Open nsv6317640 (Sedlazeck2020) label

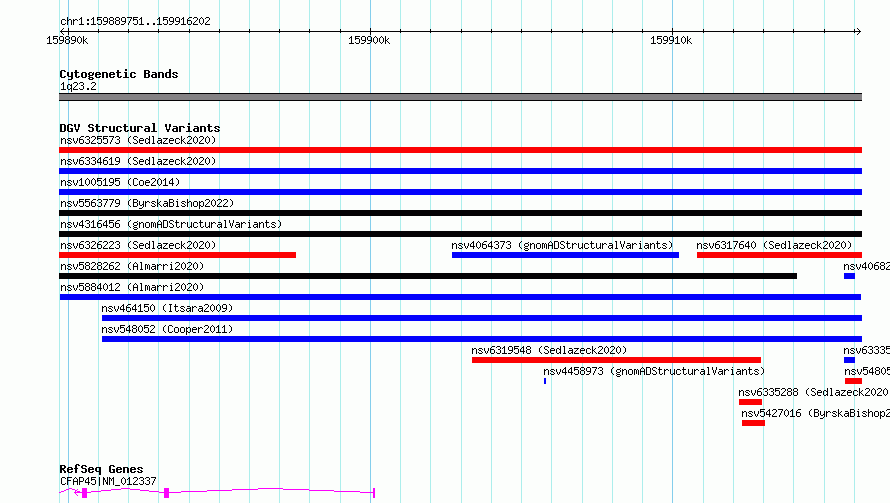tap(774, 245)
